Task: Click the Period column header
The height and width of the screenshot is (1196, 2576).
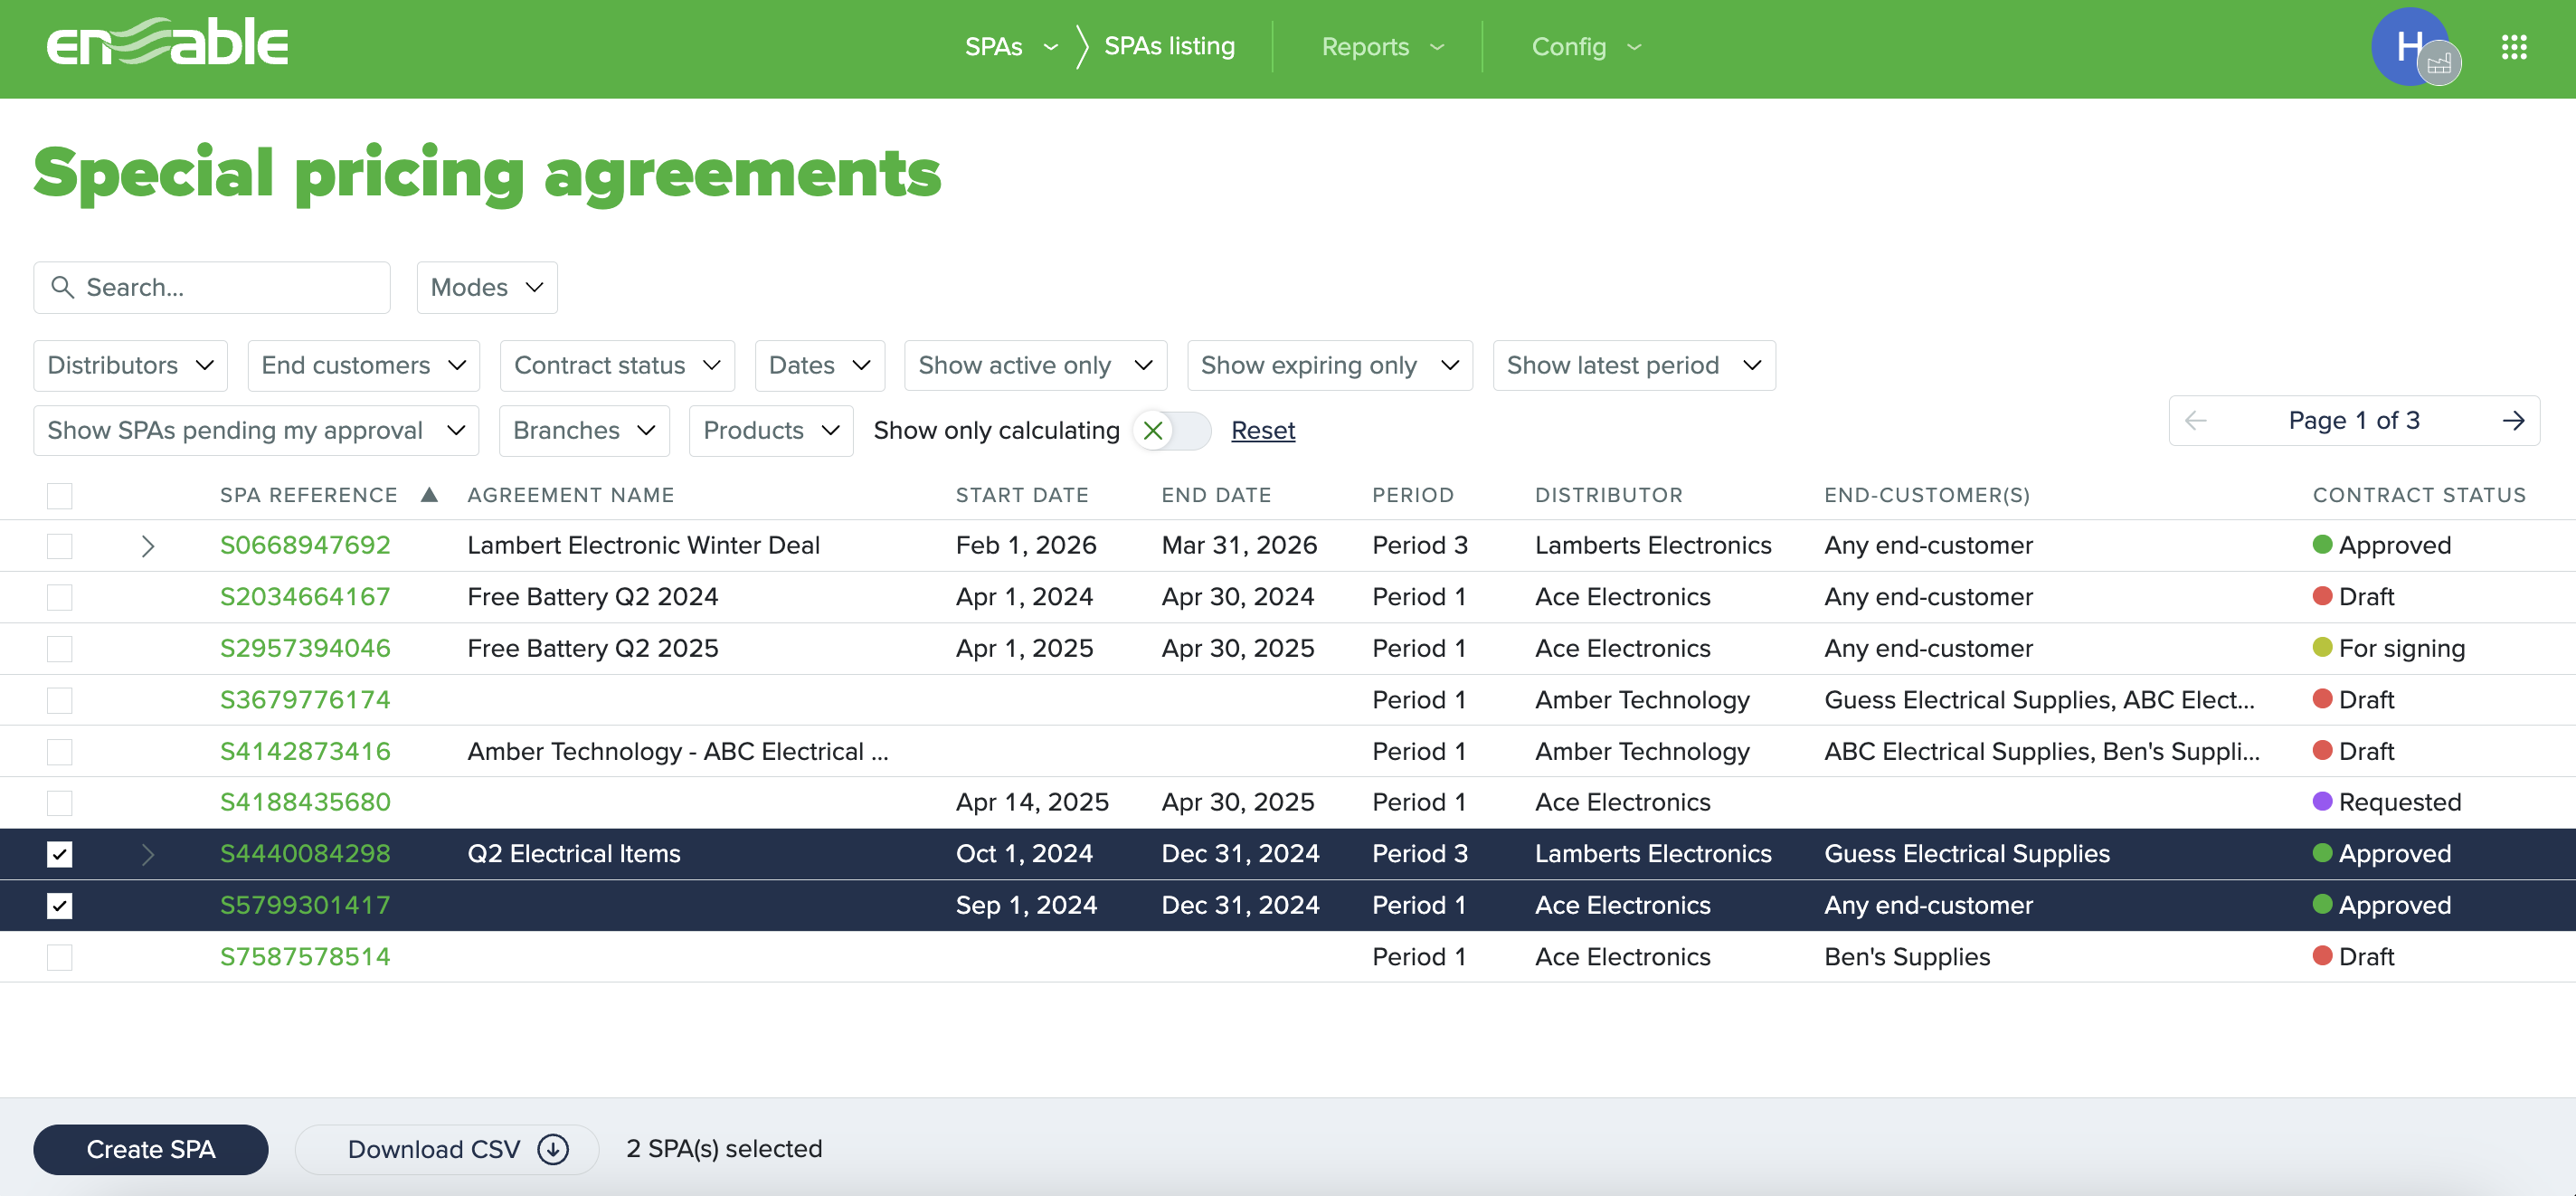Action: 1413,495
